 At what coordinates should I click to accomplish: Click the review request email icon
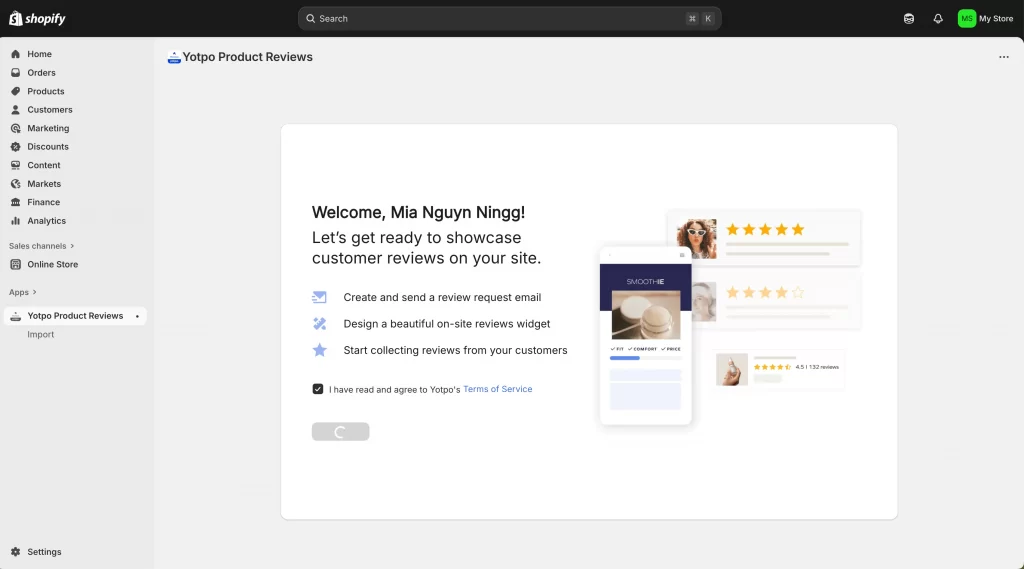319,297
